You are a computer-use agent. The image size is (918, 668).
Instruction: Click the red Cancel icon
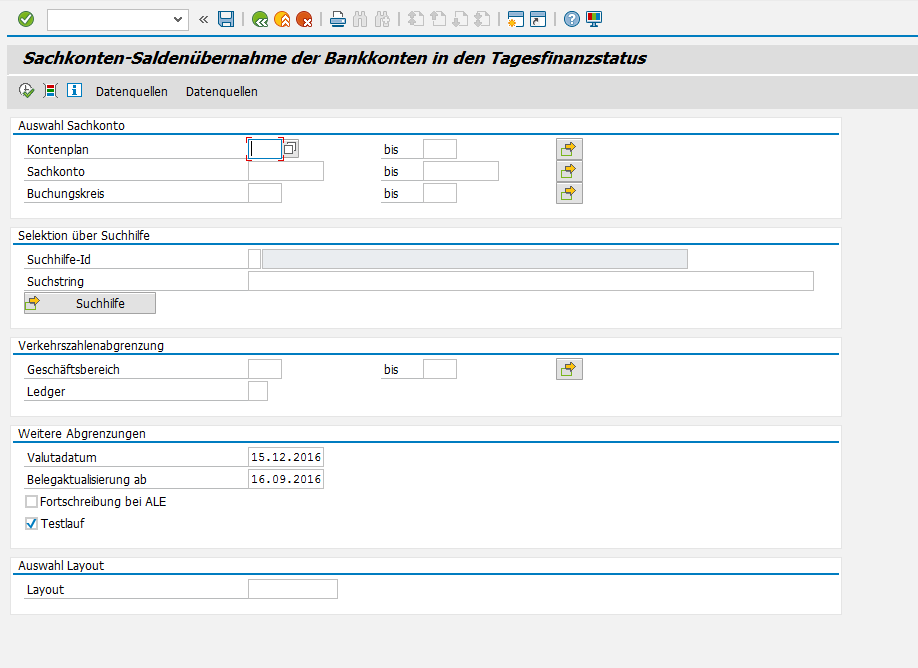pos(304,19)
